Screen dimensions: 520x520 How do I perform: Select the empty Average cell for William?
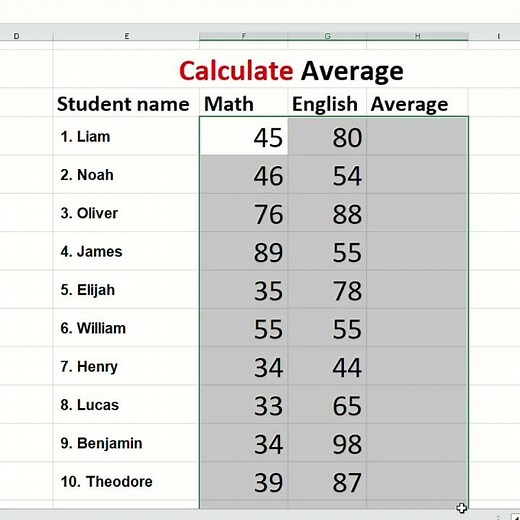coord(418,328)
